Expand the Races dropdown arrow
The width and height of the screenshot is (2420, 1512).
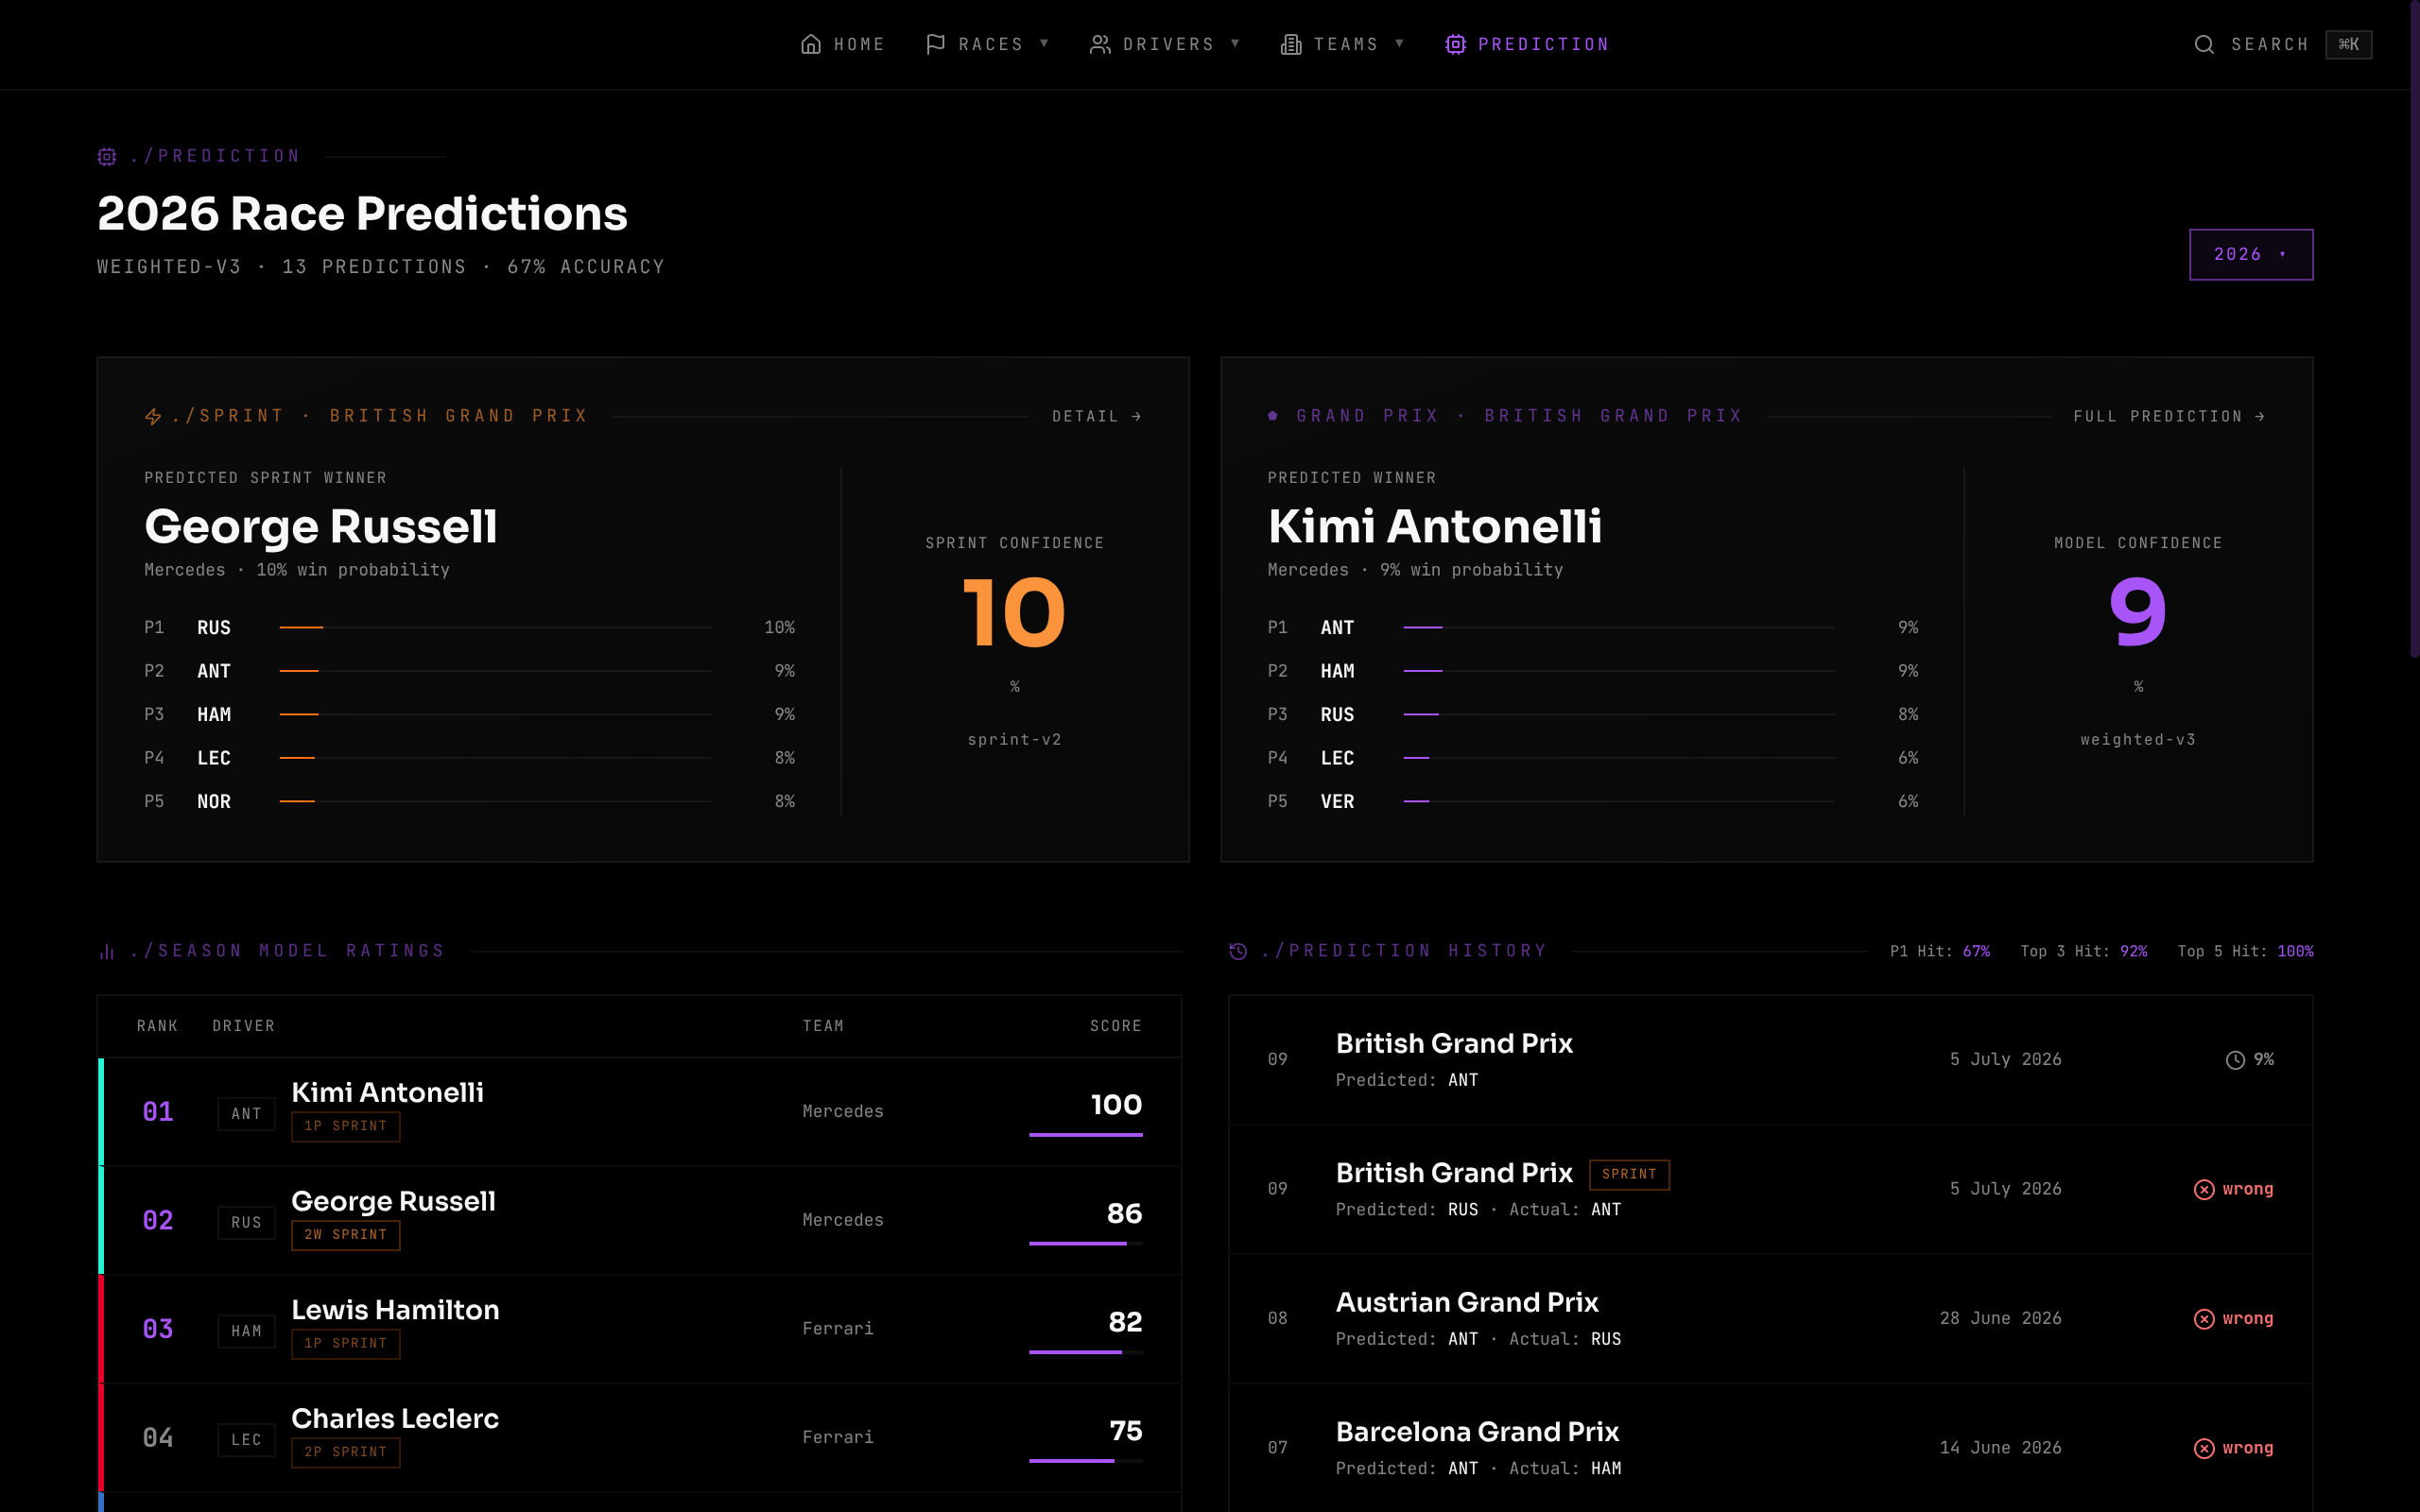[x=1044, y=43]
